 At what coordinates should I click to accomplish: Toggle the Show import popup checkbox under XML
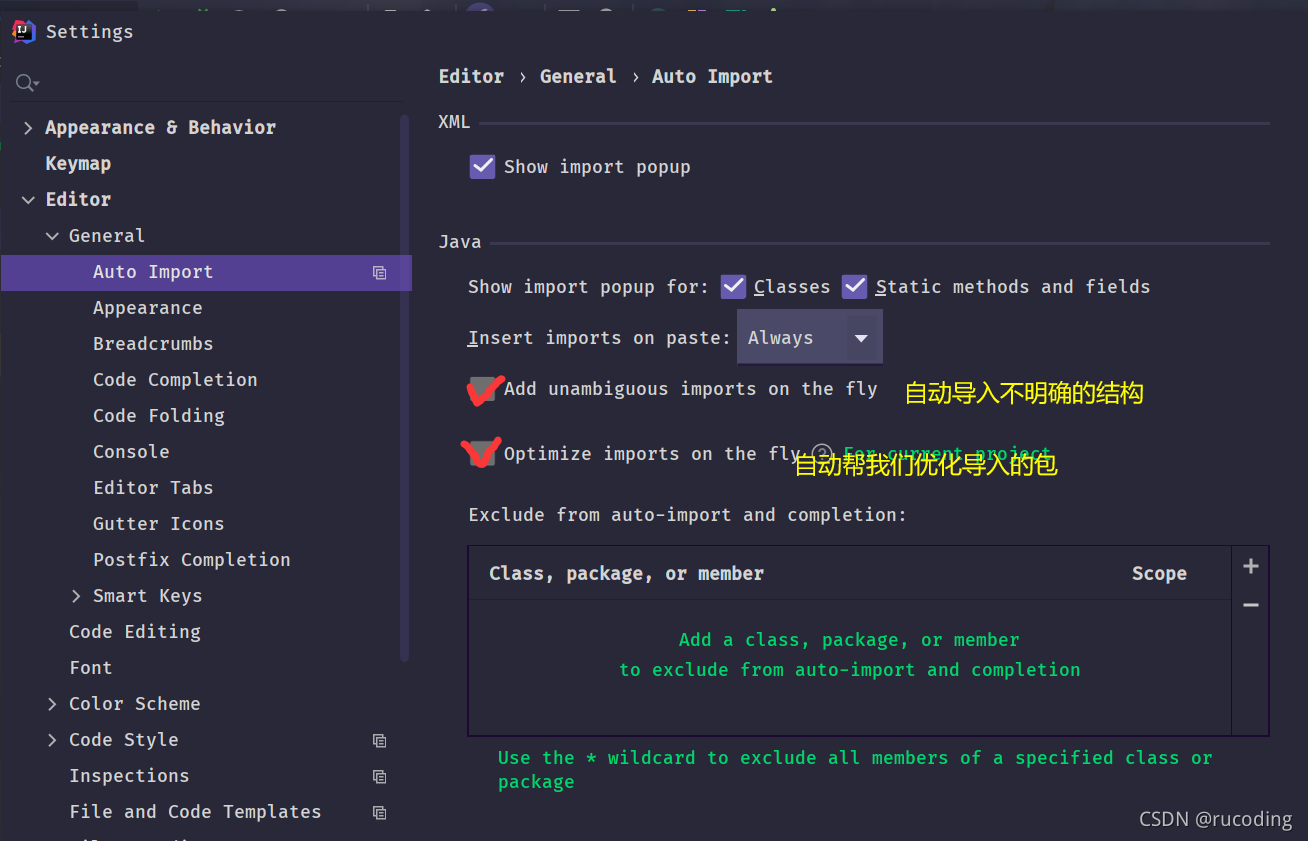pyautogui.click(x=482, y=166)
